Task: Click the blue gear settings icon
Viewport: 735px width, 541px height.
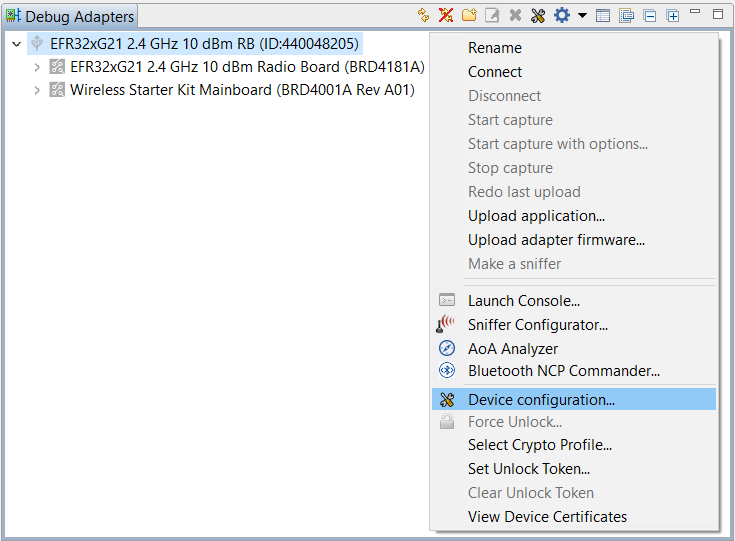Action: point(562,15)
